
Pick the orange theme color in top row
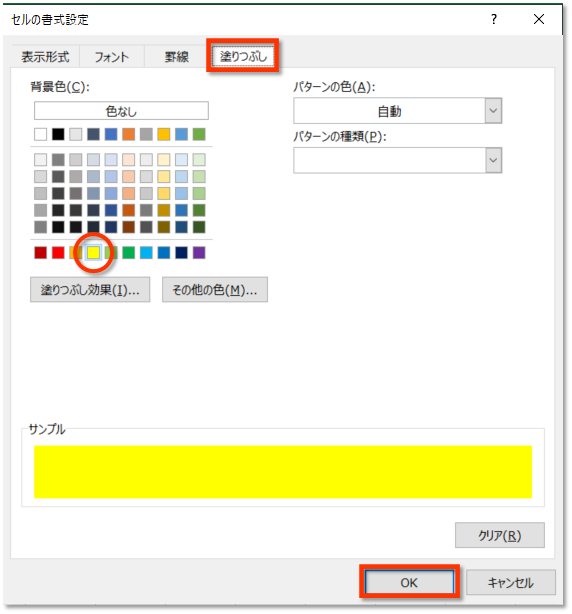128,134
